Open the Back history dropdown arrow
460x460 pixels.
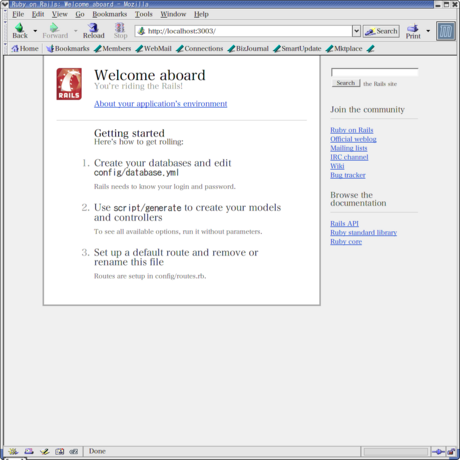coord(35,31)
